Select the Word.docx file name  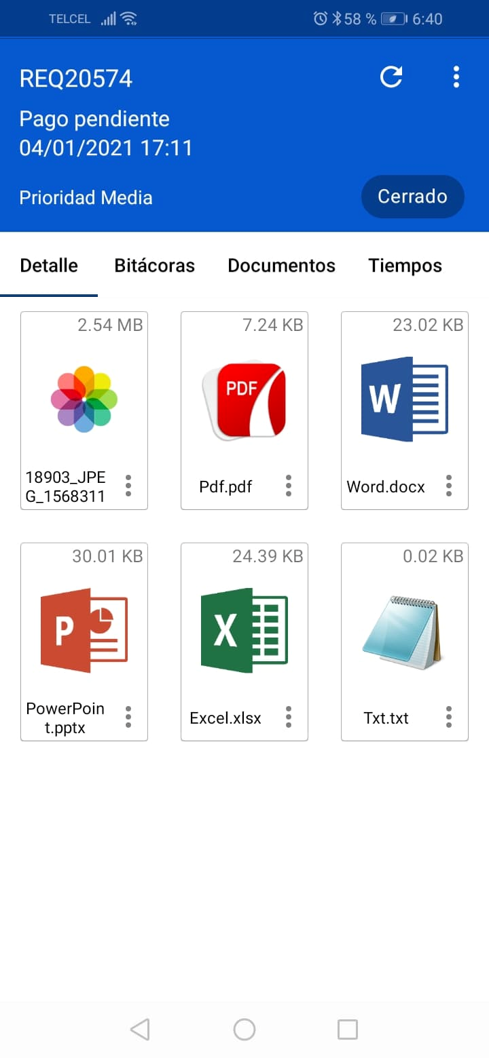(x=386, y=486)
